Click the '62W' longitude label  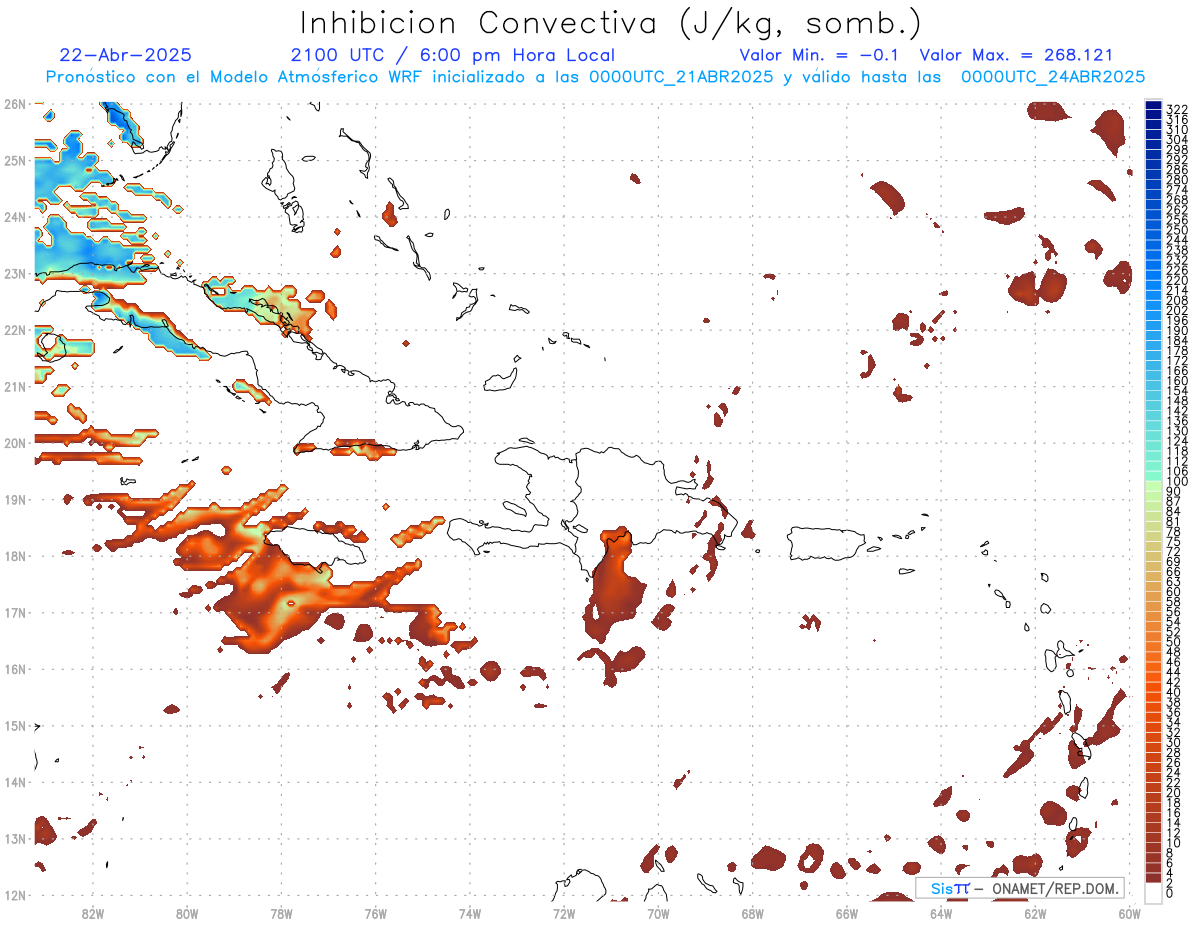click(1035, 913)
